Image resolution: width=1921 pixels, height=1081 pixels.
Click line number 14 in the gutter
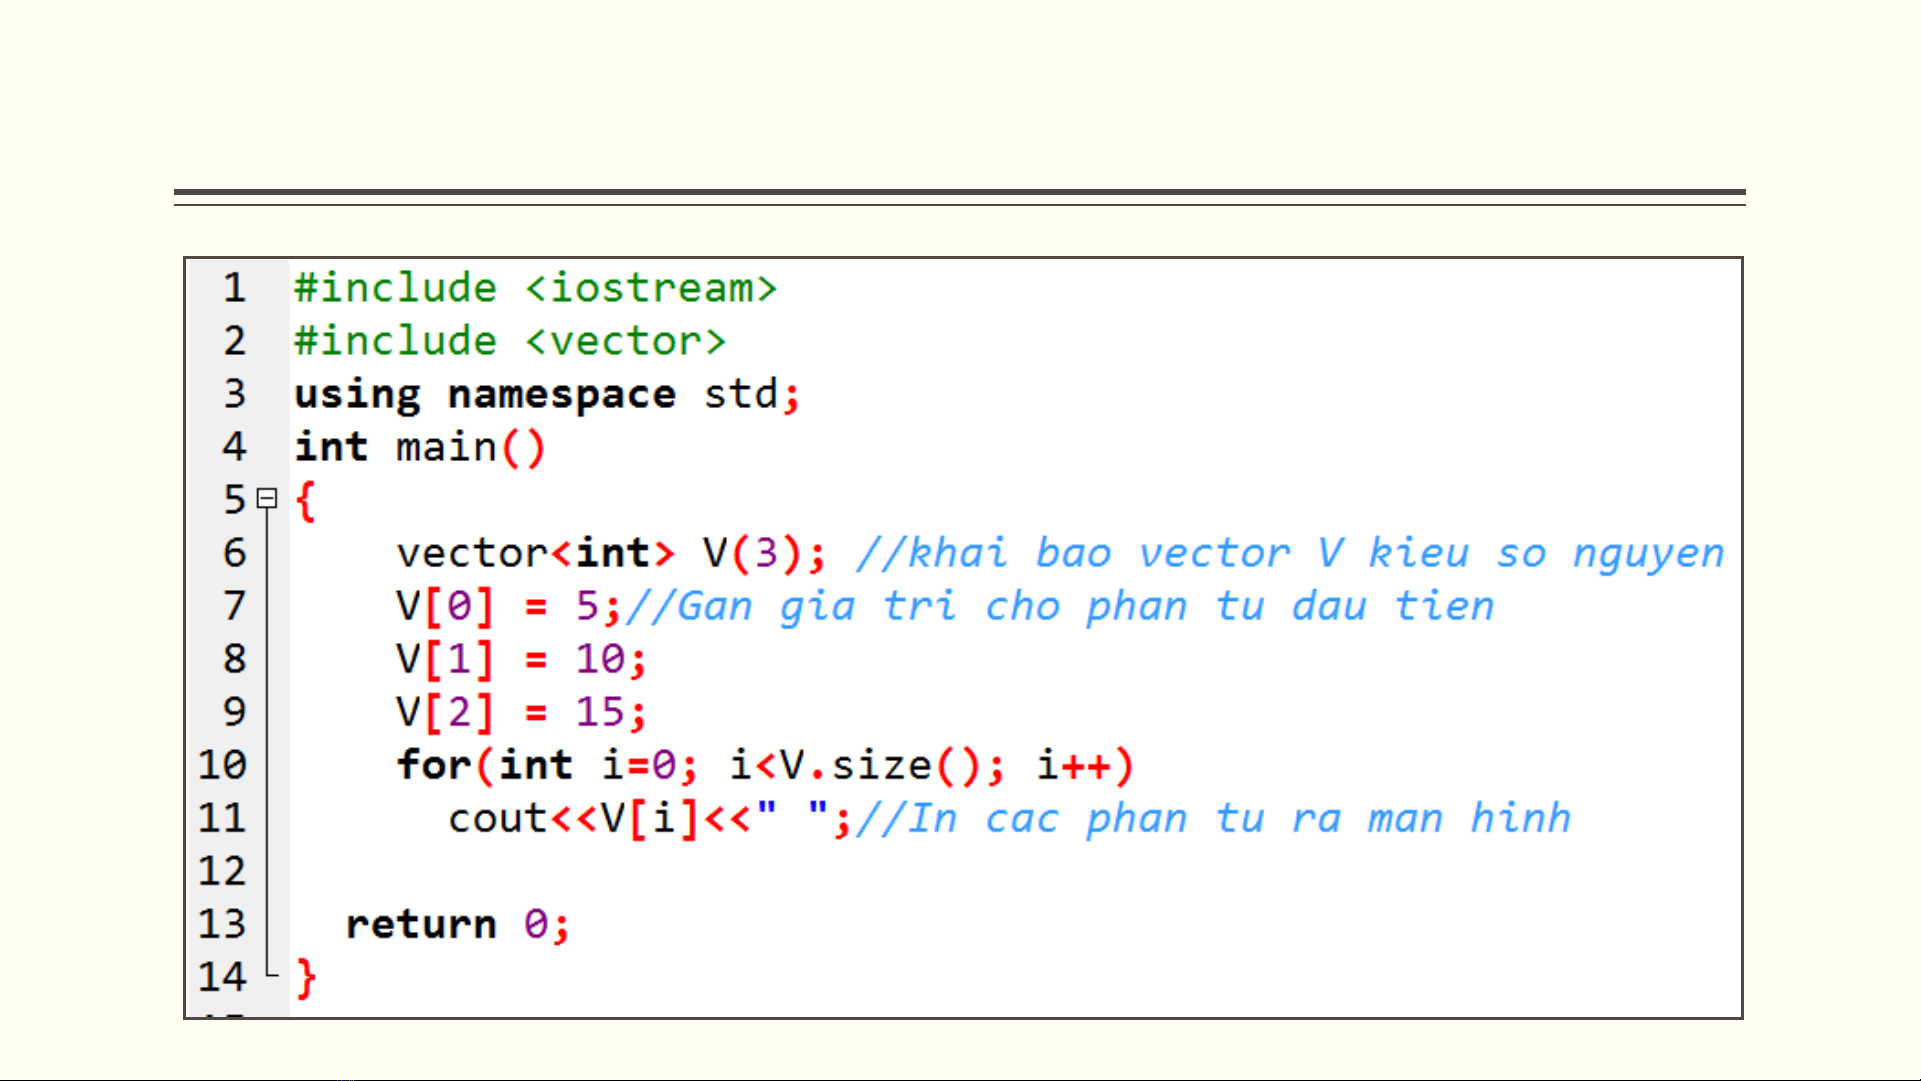click(x=222, y=977)
